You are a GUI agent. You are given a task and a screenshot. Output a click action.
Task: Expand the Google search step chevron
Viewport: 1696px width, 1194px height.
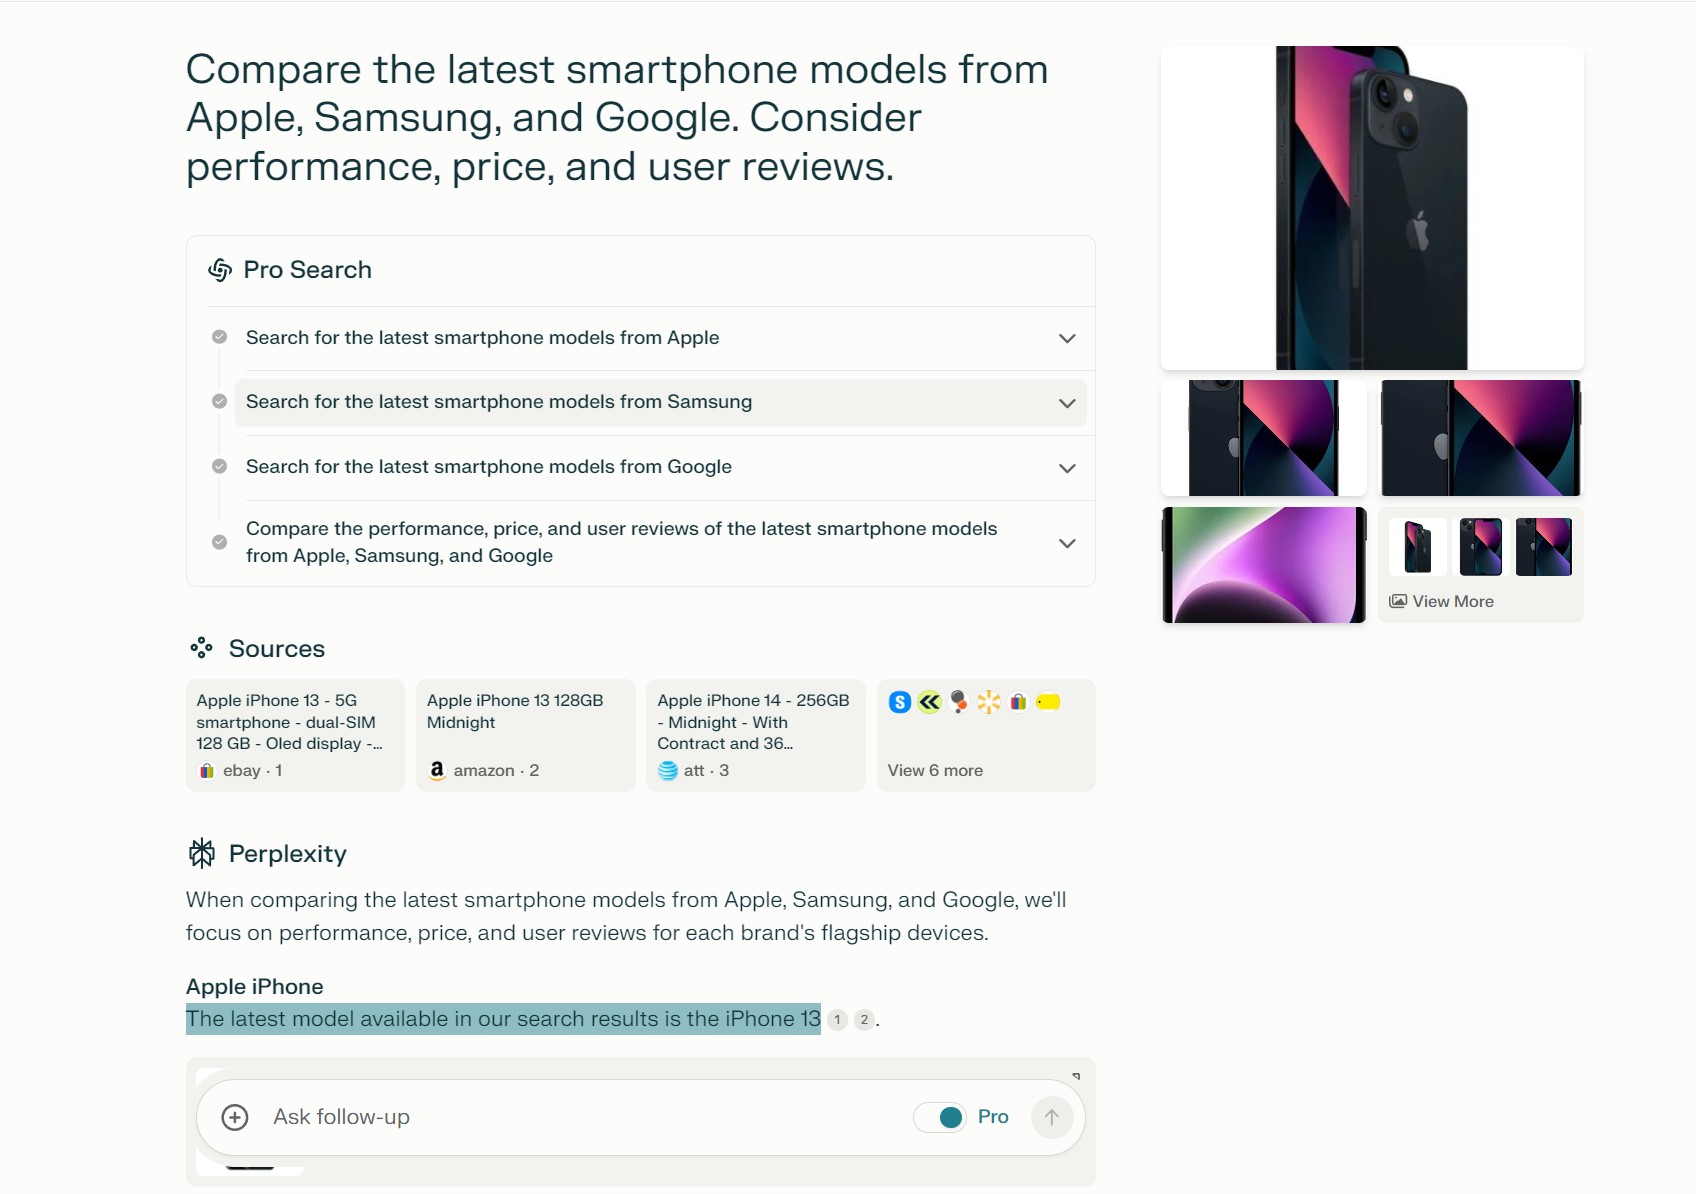(1067, 468)
